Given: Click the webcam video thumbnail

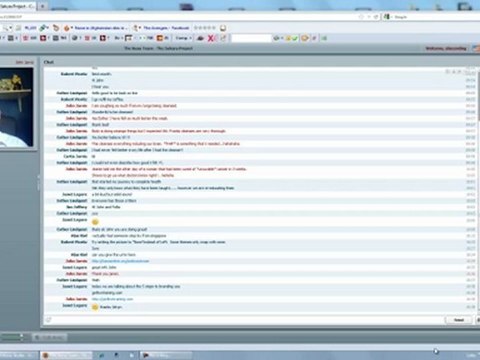Looking at the screenshot, I should click(x=16, y=107).
